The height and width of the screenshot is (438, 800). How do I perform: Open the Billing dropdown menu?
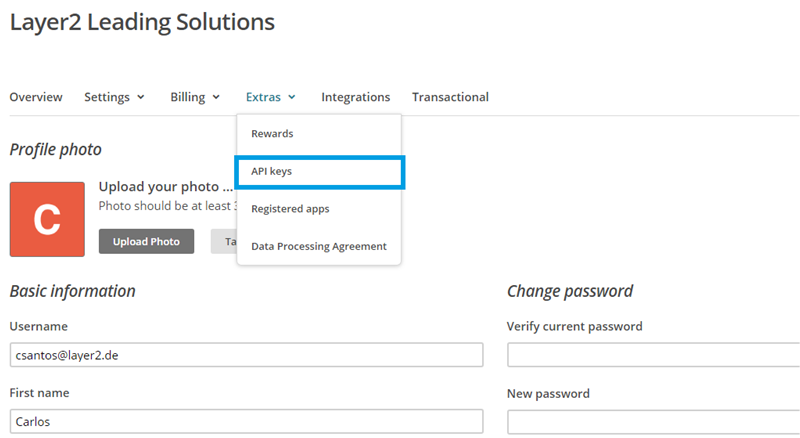pyautogui.click(x=195, y=97)
